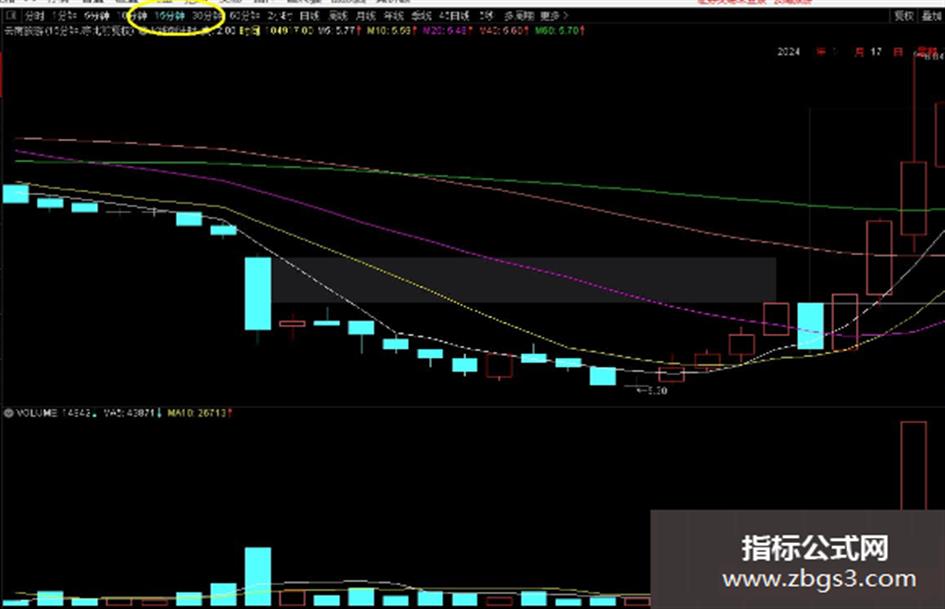Click the M5: 5.77 moving average label
Image resolution: width=945 pixels, height=609 pixels.
pyautogui.click(x=338, y=30)
